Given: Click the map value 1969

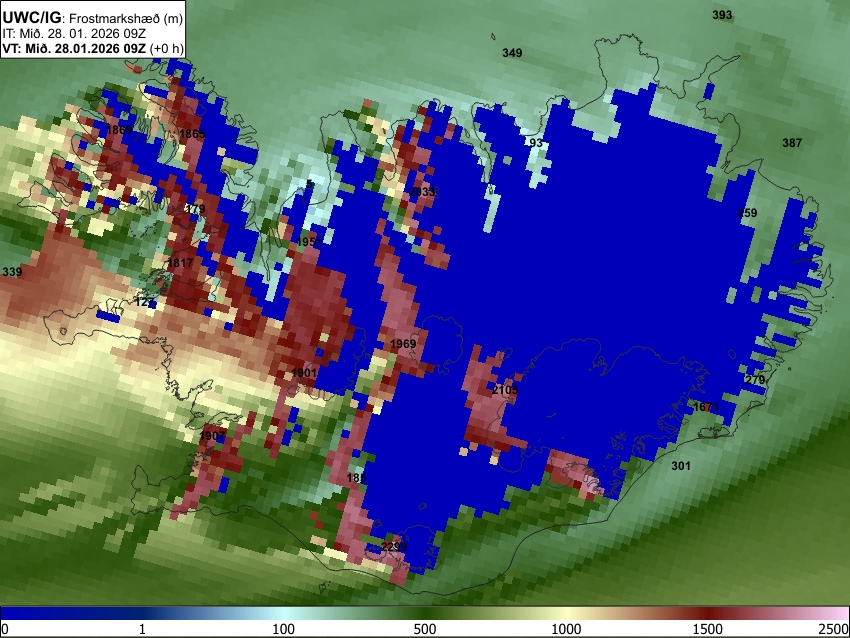Looking at the screenshot, I should [403, 344].
